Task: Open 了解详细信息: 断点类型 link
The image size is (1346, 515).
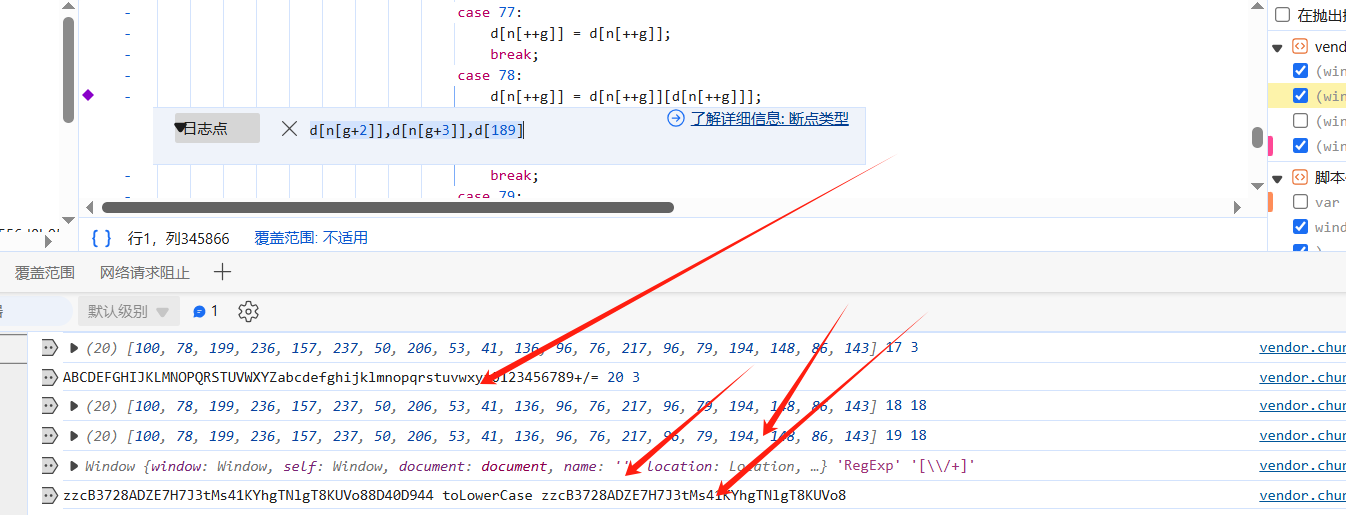Action: [770, 118]
